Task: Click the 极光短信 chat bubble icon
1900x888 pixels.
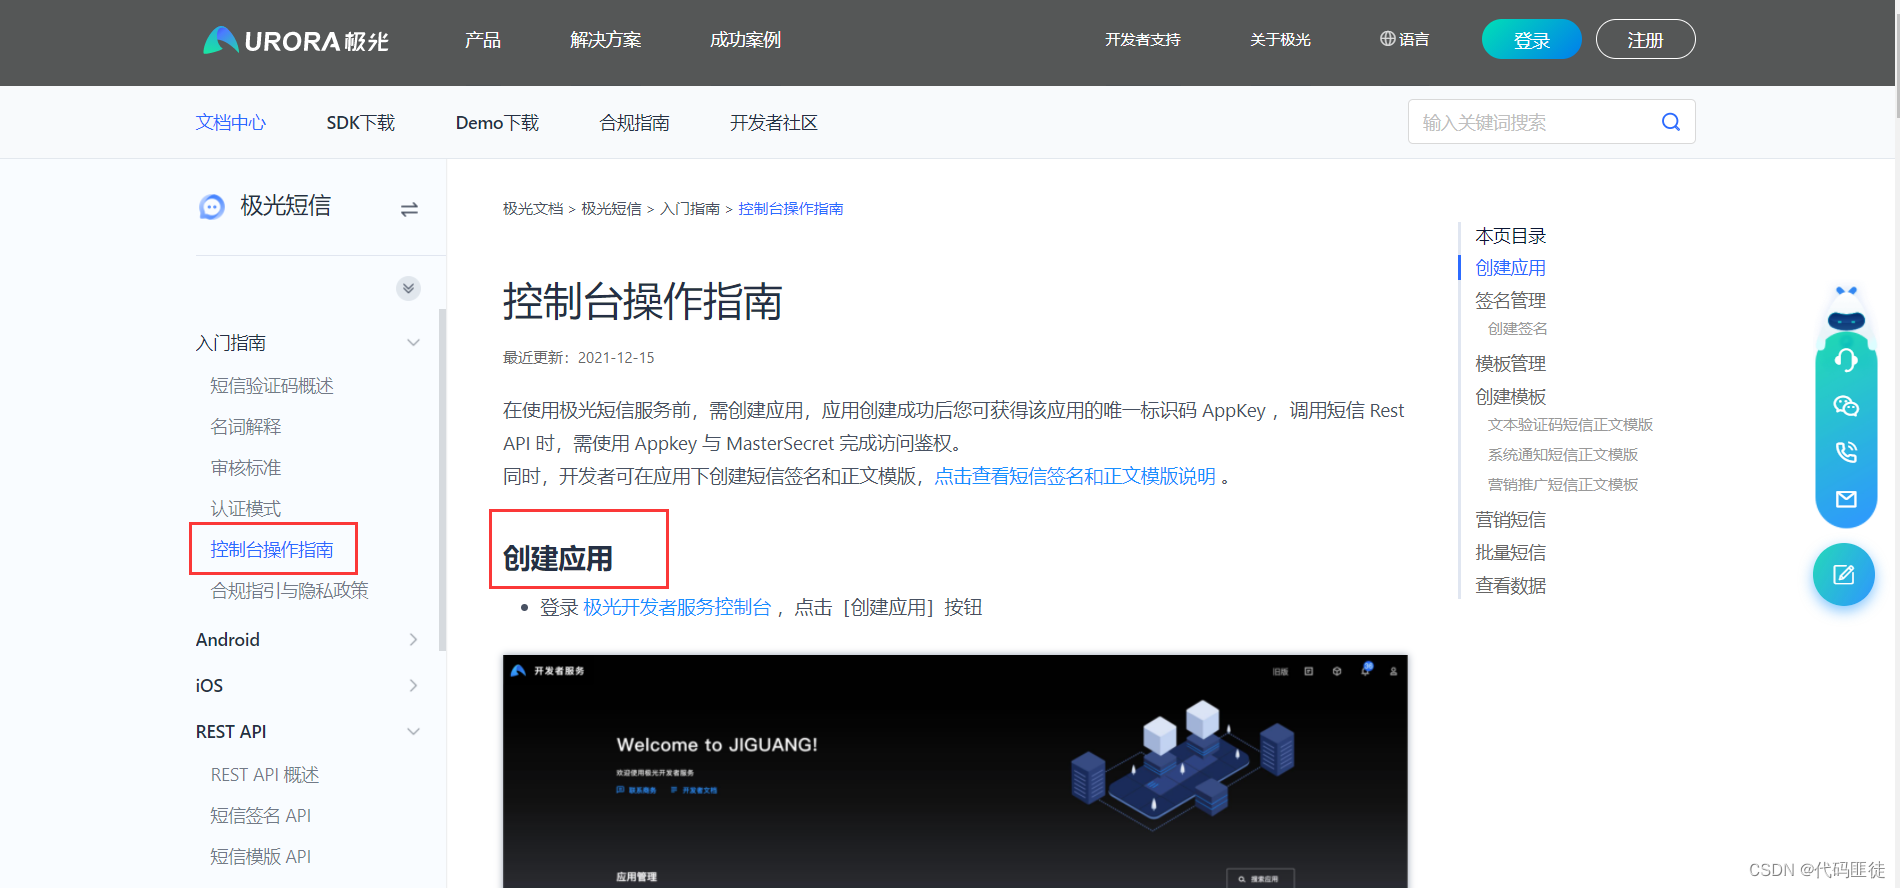Action: coord(212,207)
